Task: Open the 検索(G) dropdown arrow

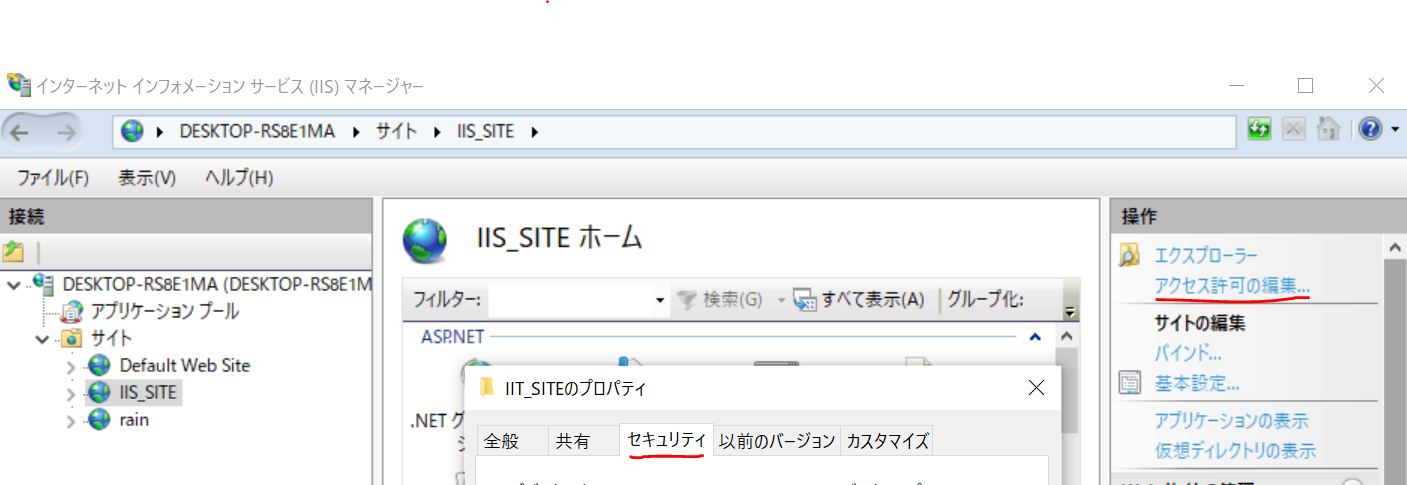Action: [781, 300]
